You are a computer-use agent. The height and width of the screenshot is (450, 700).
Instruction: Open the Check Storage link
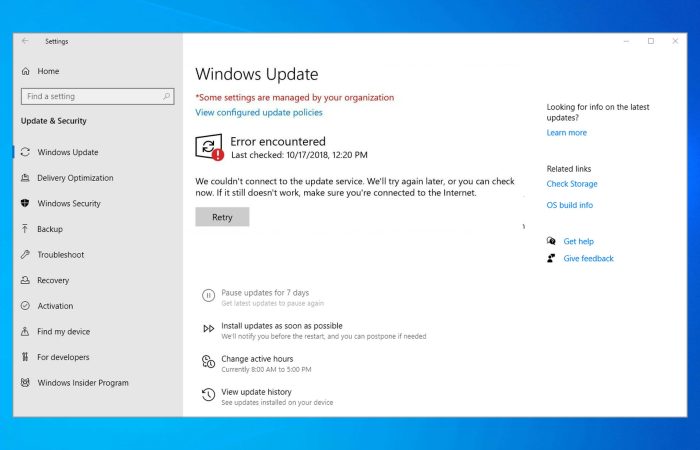pos(572,183)
